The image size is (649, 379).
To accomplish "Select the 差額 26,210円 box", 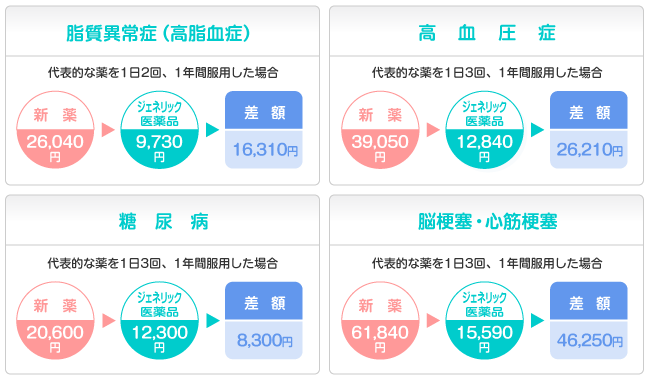I will point(589,130).
